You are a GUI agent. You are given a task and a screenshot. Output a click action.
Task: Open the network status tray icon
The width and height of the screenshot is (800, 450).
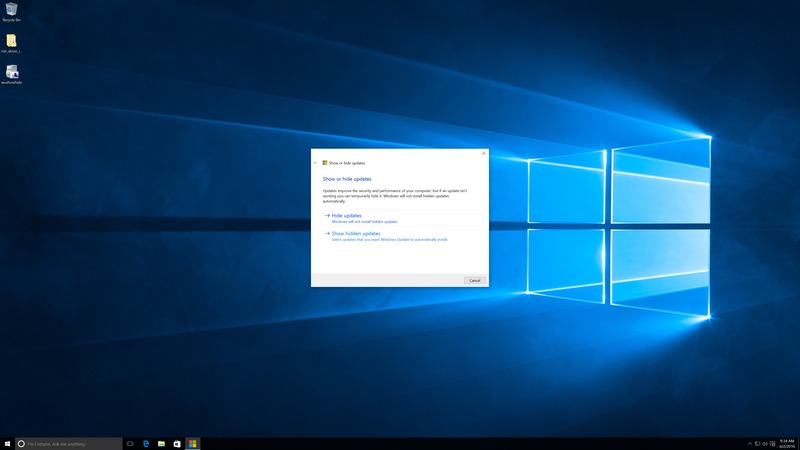(x=757, y=443)
